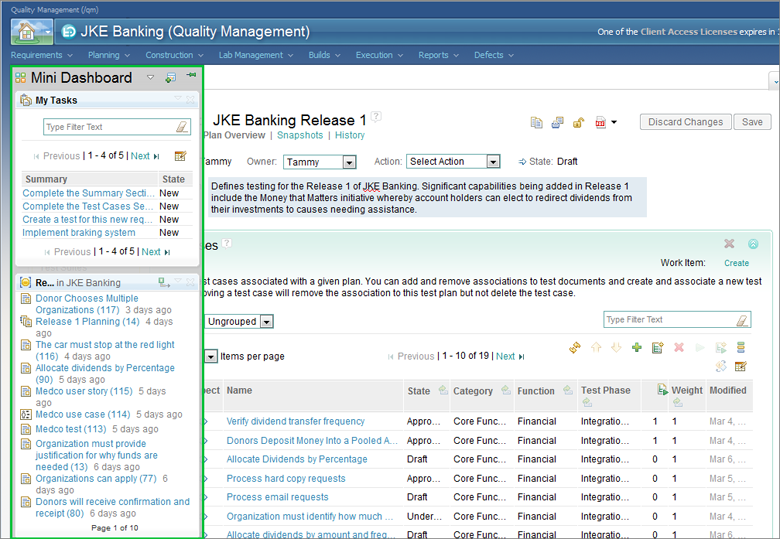Open the Select Action dropdown
Screen dimensions: 780x539
coord(452,162)
